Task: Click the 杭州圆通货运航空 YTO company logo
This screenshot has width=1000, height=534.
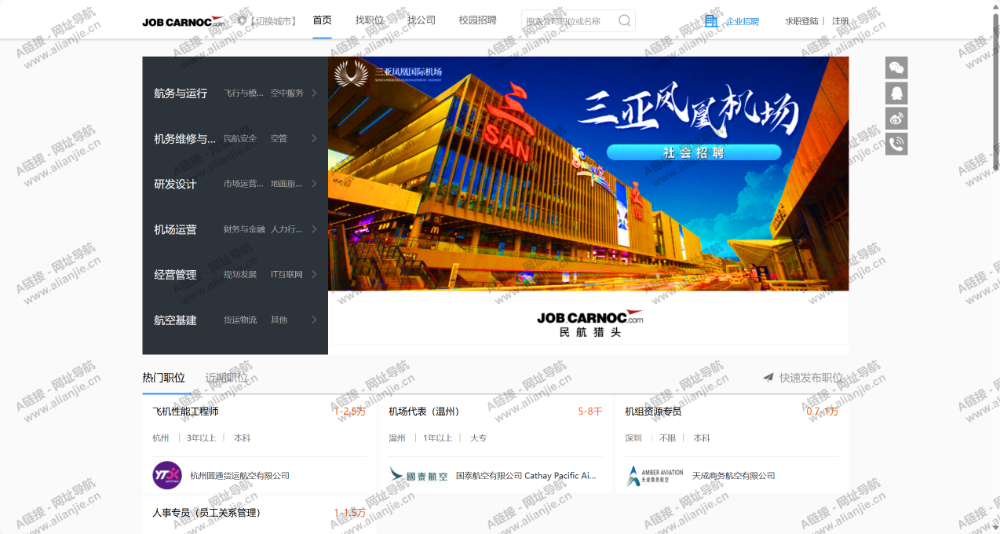Action: point(167,475)
